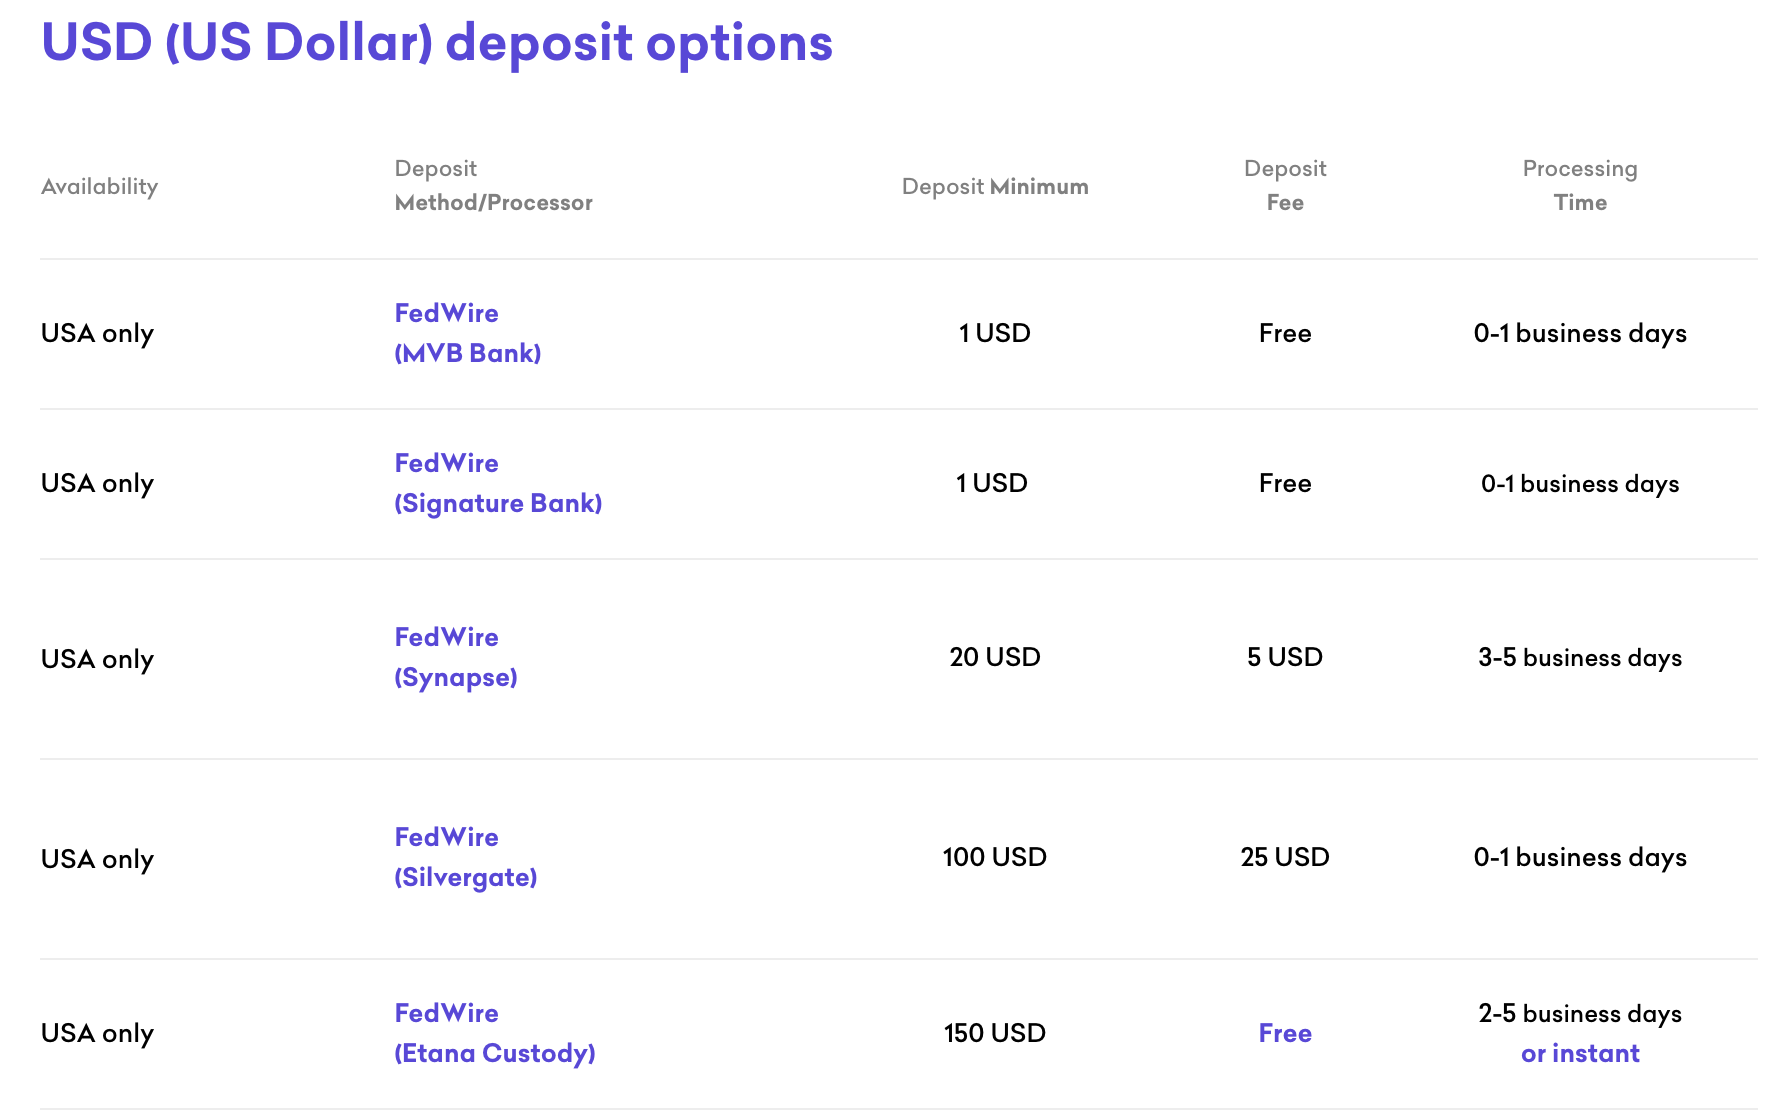The width and height of the screenshot is (1792, 1120).
Task: Click the purple Free fee link
Action: (1285, 1033)
